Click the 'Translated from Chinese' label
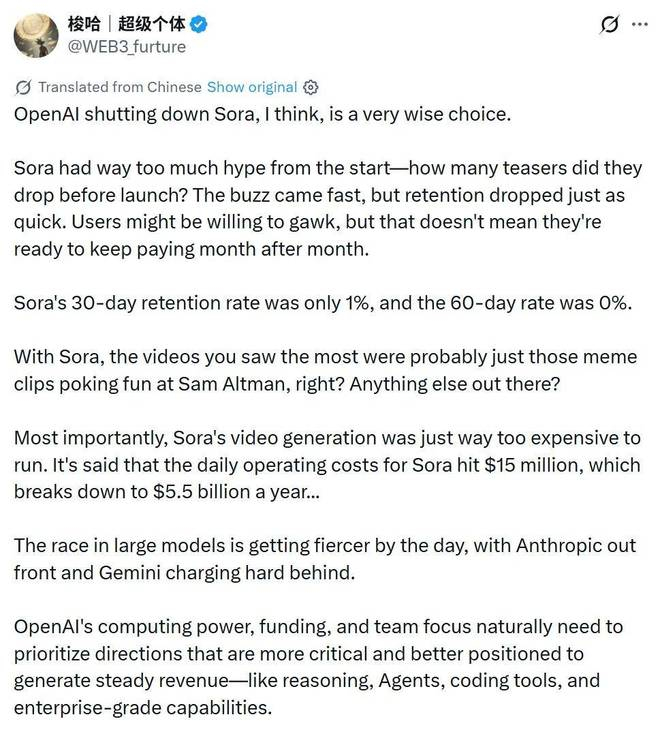The width and height of the screenshot is (660, 732). (119, 87)
